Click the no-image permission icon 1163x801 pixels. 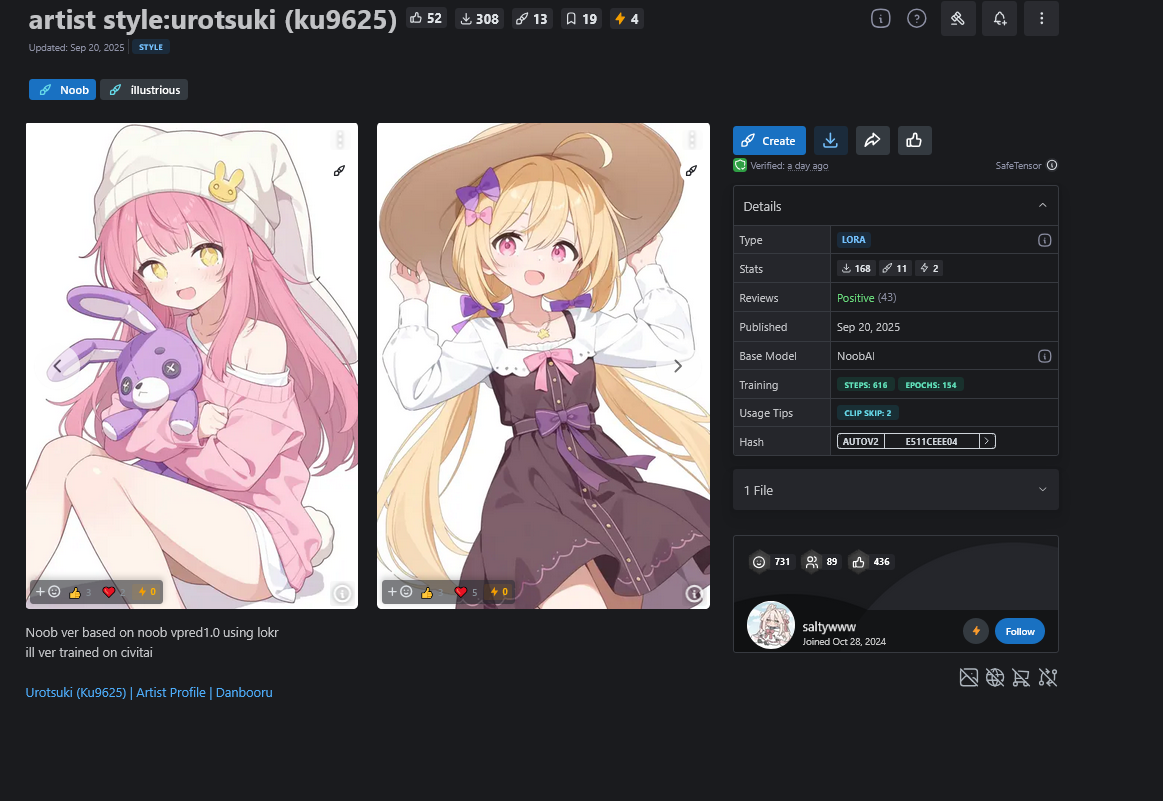pos(969,677)
